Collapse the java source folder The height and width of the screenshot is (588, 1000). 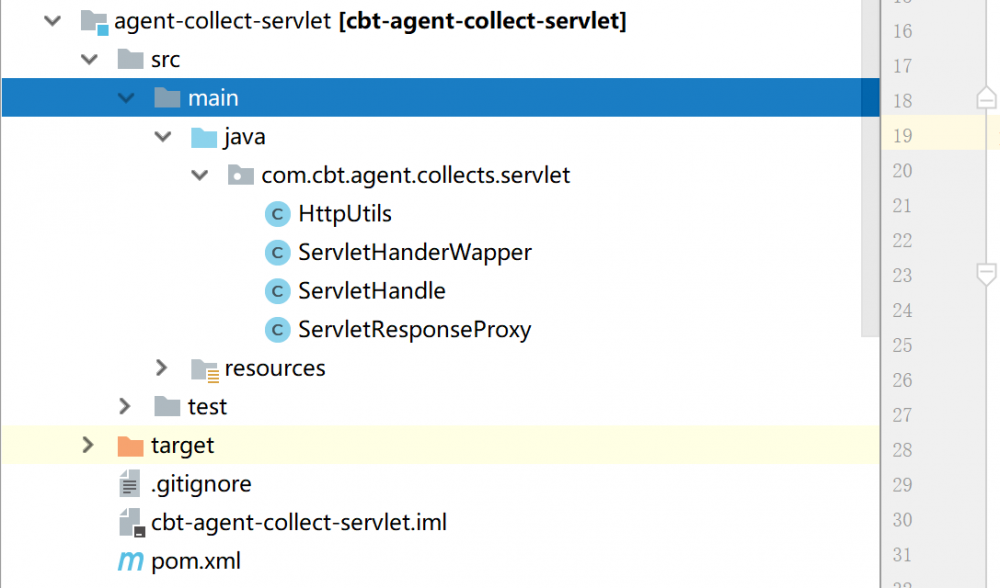[x=163, y=137]
